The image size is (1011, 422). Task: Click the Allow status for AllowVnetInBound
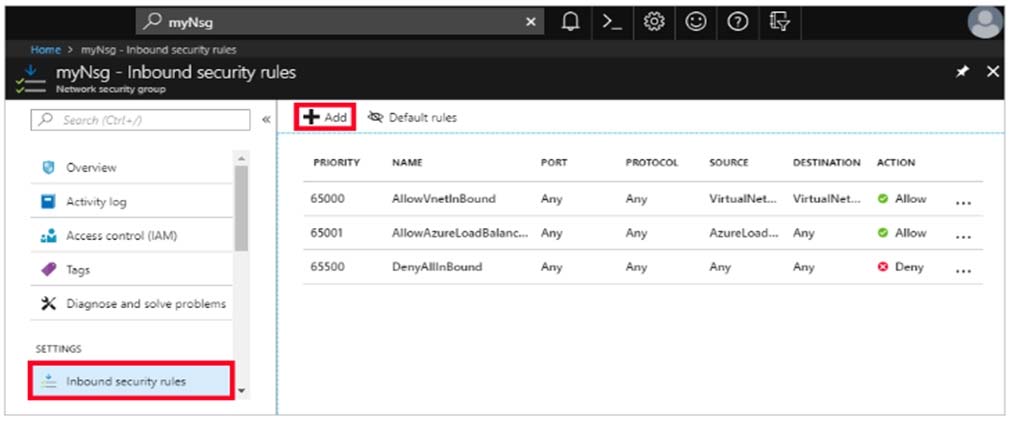[x=902, y=199]
